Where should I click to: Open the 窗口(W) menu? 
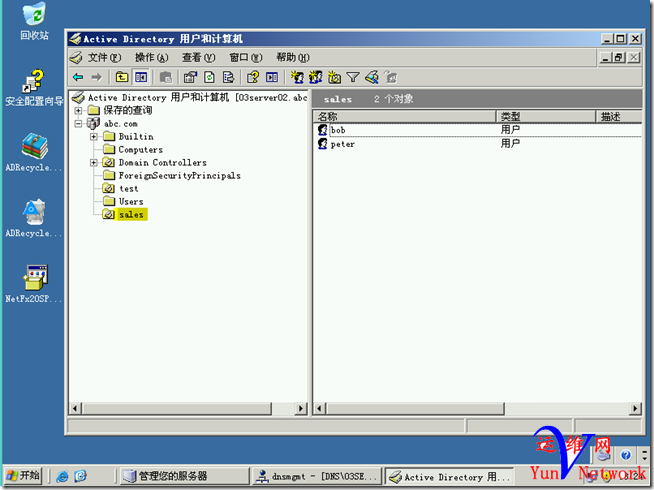point(246,58)
